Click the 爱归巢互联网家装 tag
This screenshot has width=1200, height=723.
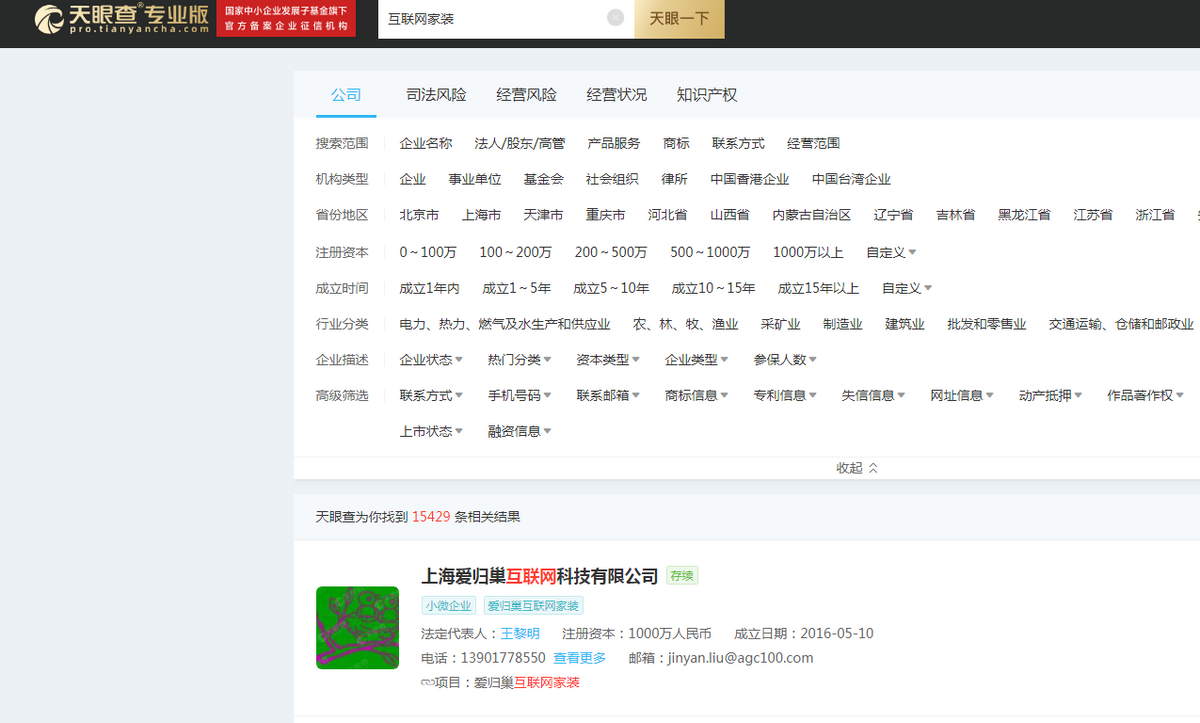point(534,606)
